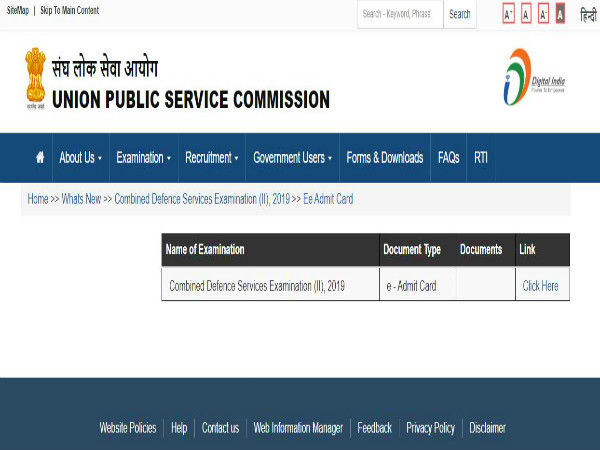Reset text size with normal A icon
This screenshot has height=450, width=600.
[525, 14]
